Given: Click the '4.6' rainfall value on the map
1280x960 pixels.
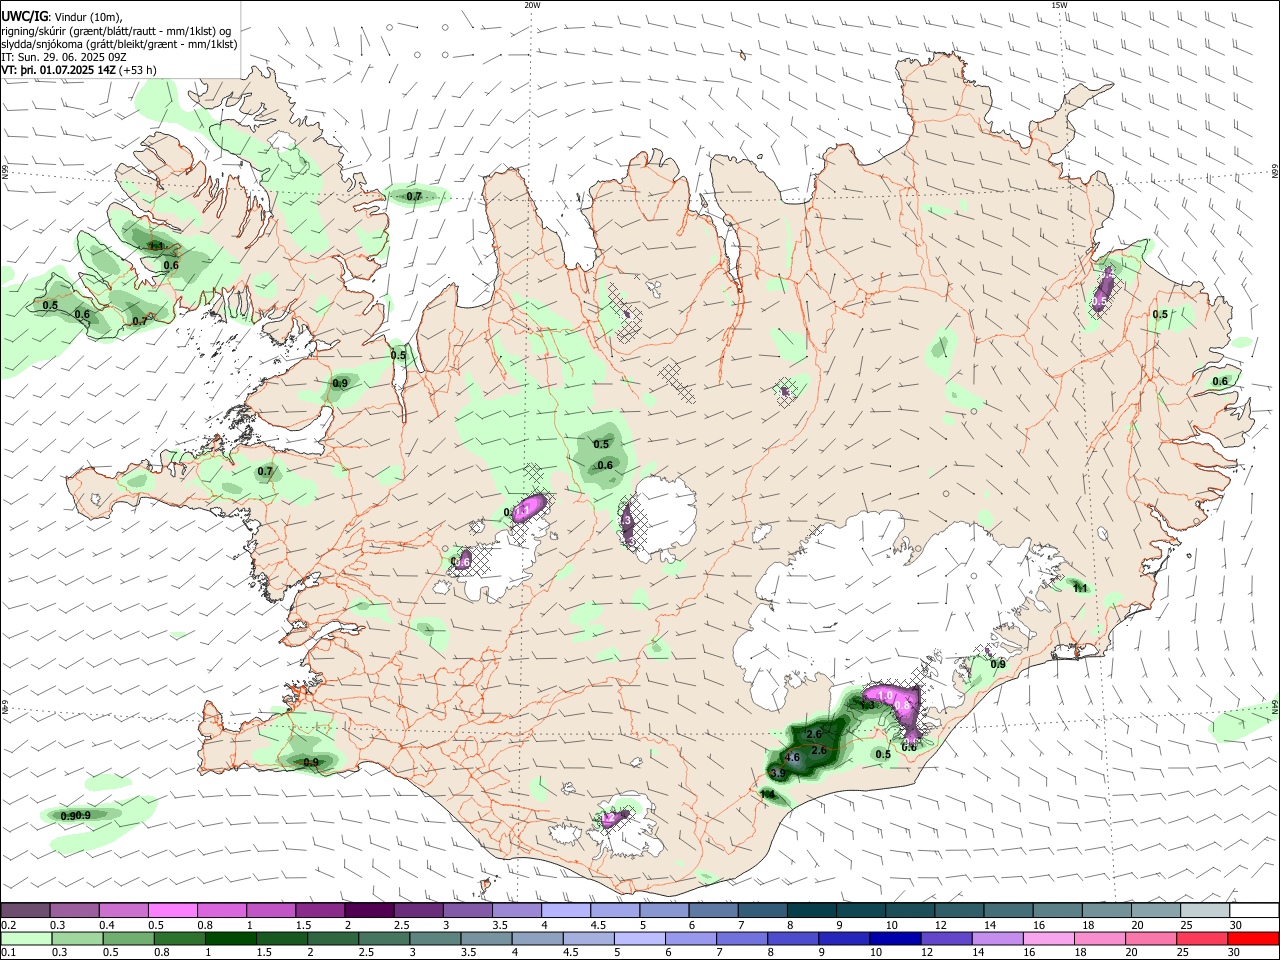Looking at the screenshot, I should pos(792,758).
